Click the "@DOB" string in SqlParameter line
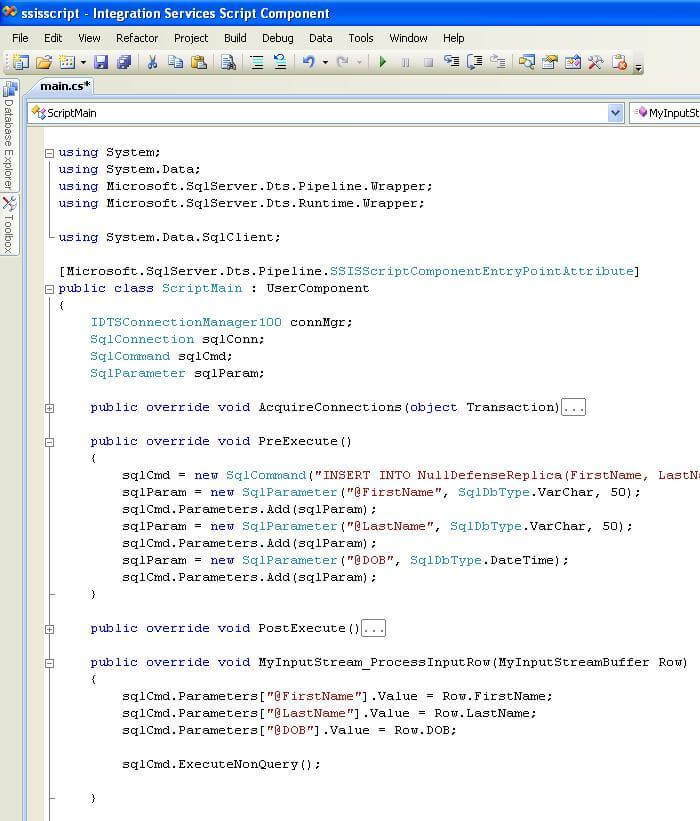Screen dimensions: 700x821 [370, 560]
